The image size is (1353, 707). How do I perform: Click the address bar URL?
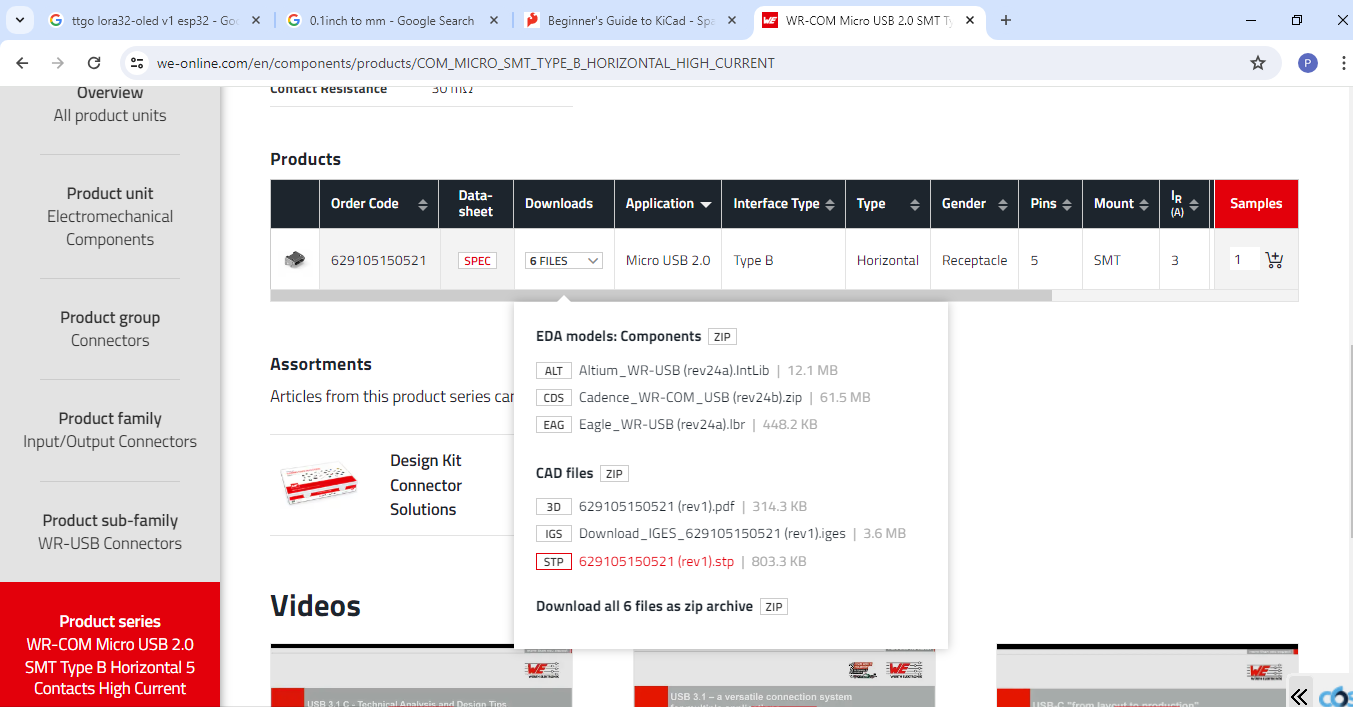click(466, 63)
